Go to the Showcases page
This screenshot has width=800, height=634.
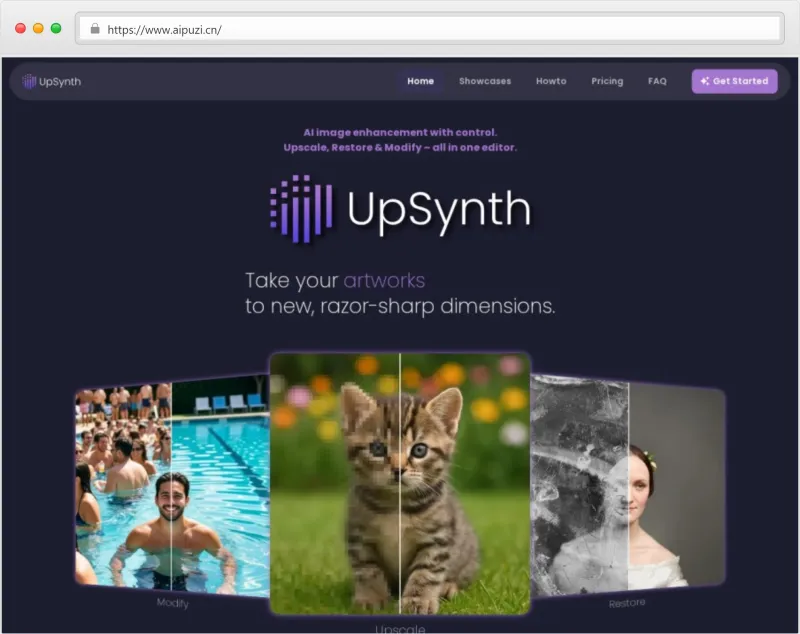point(485,81)
